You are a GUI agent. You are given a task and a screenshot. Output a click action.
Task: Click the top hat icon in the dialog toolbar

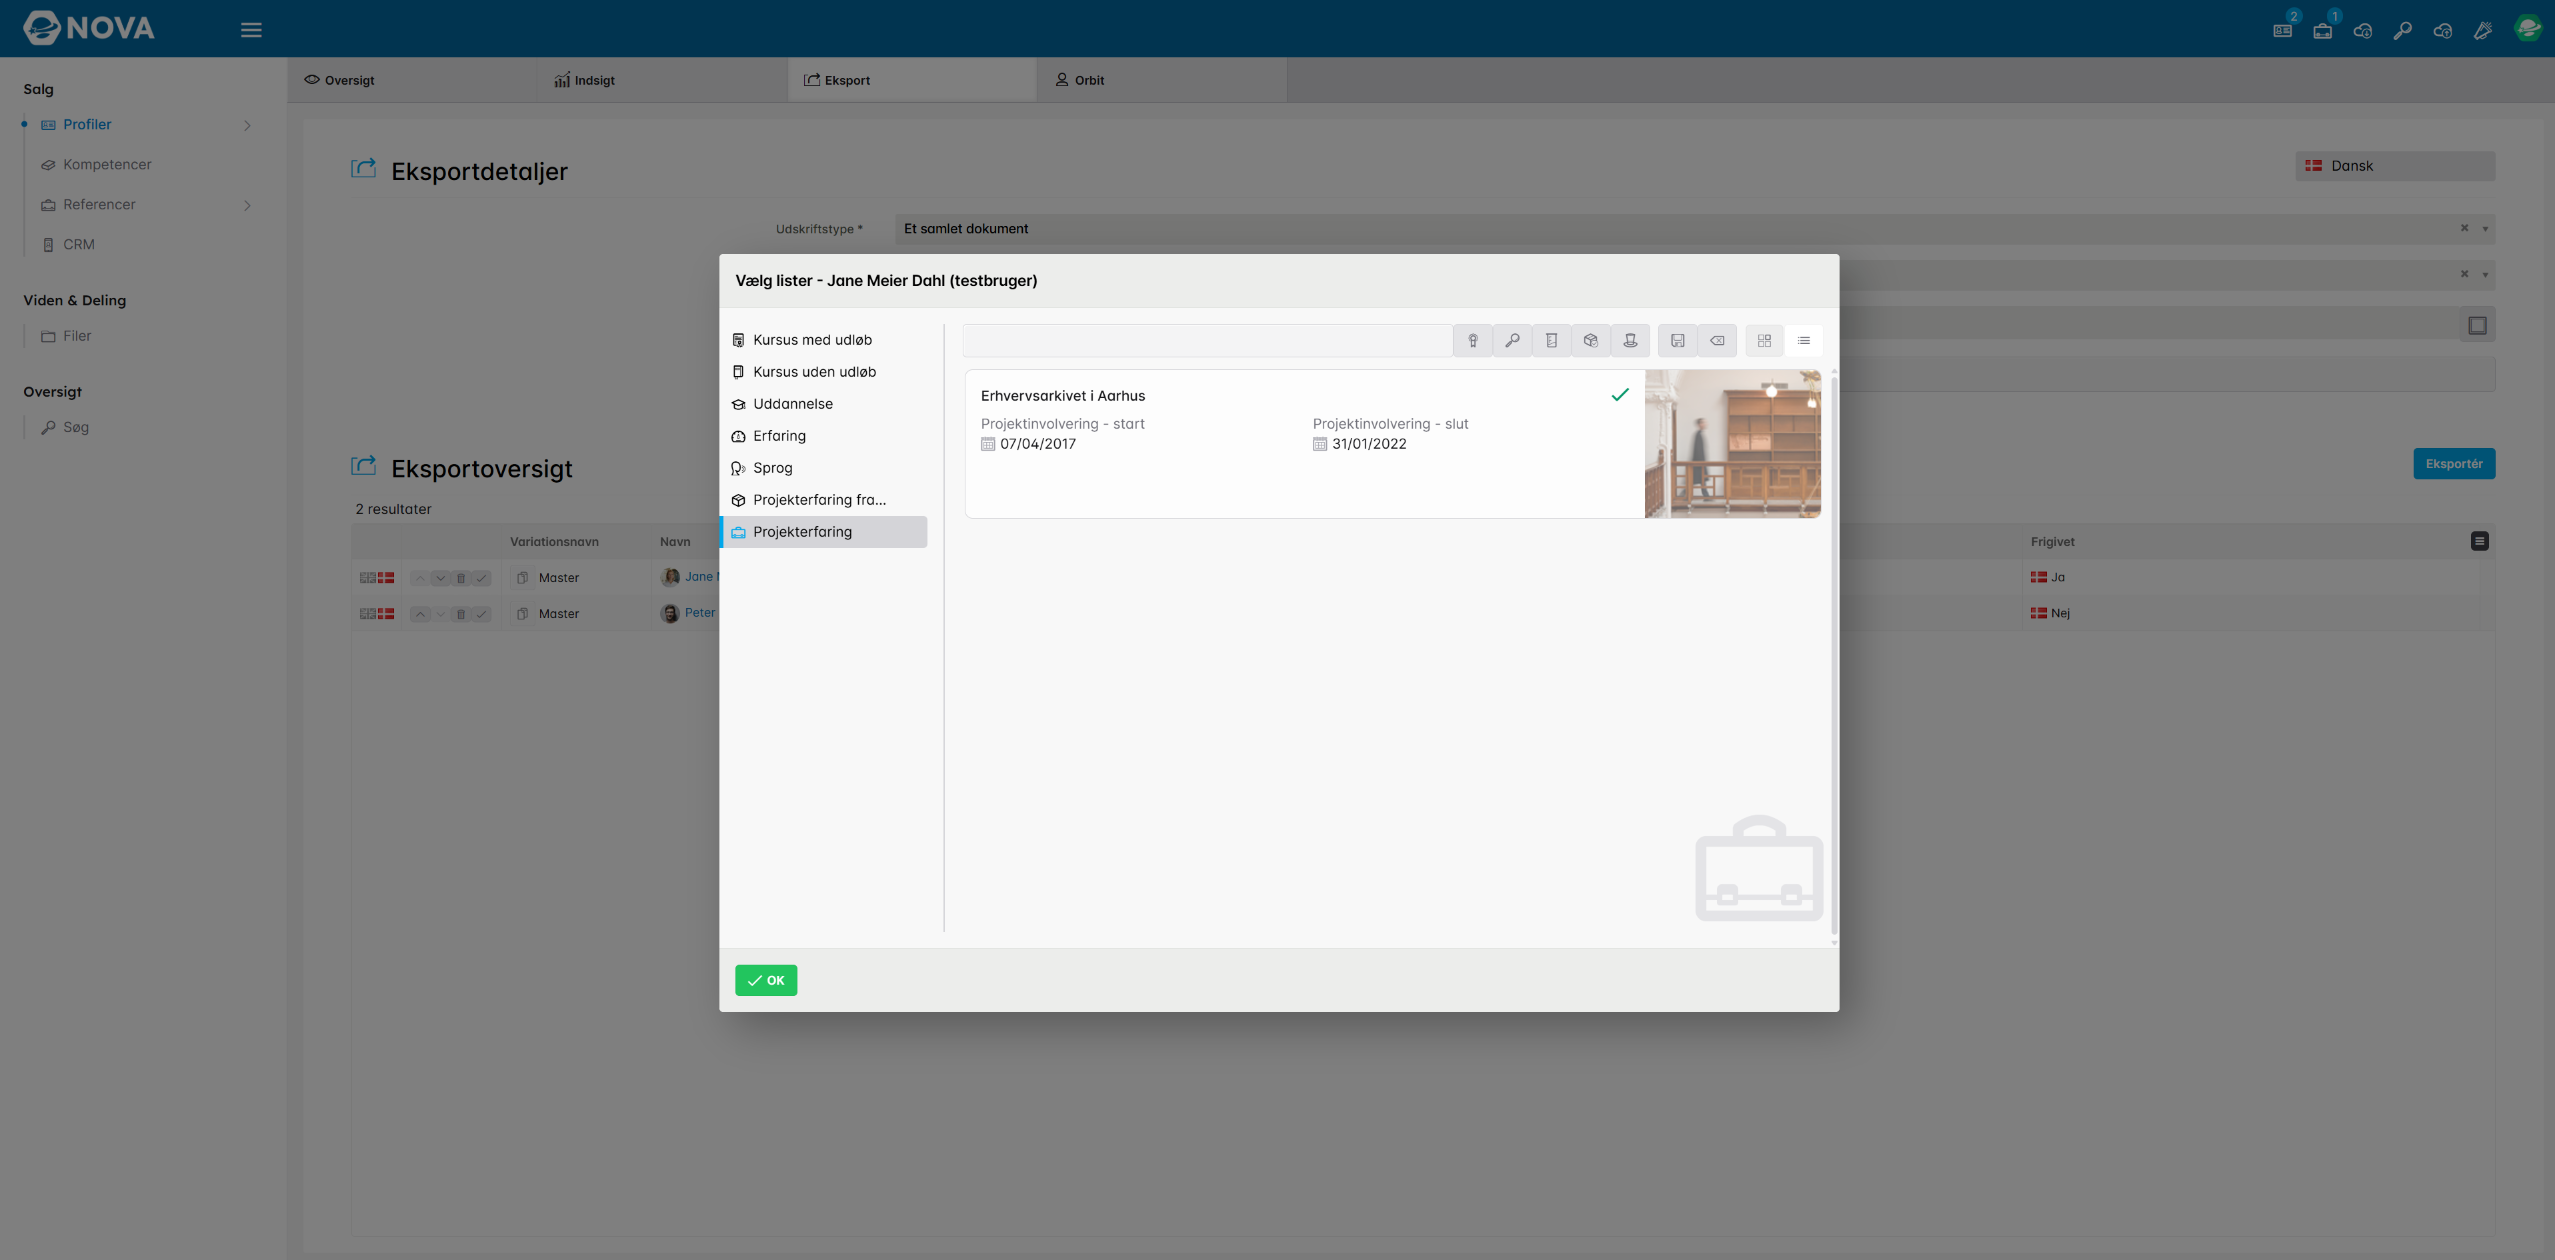pos(1630,341)
